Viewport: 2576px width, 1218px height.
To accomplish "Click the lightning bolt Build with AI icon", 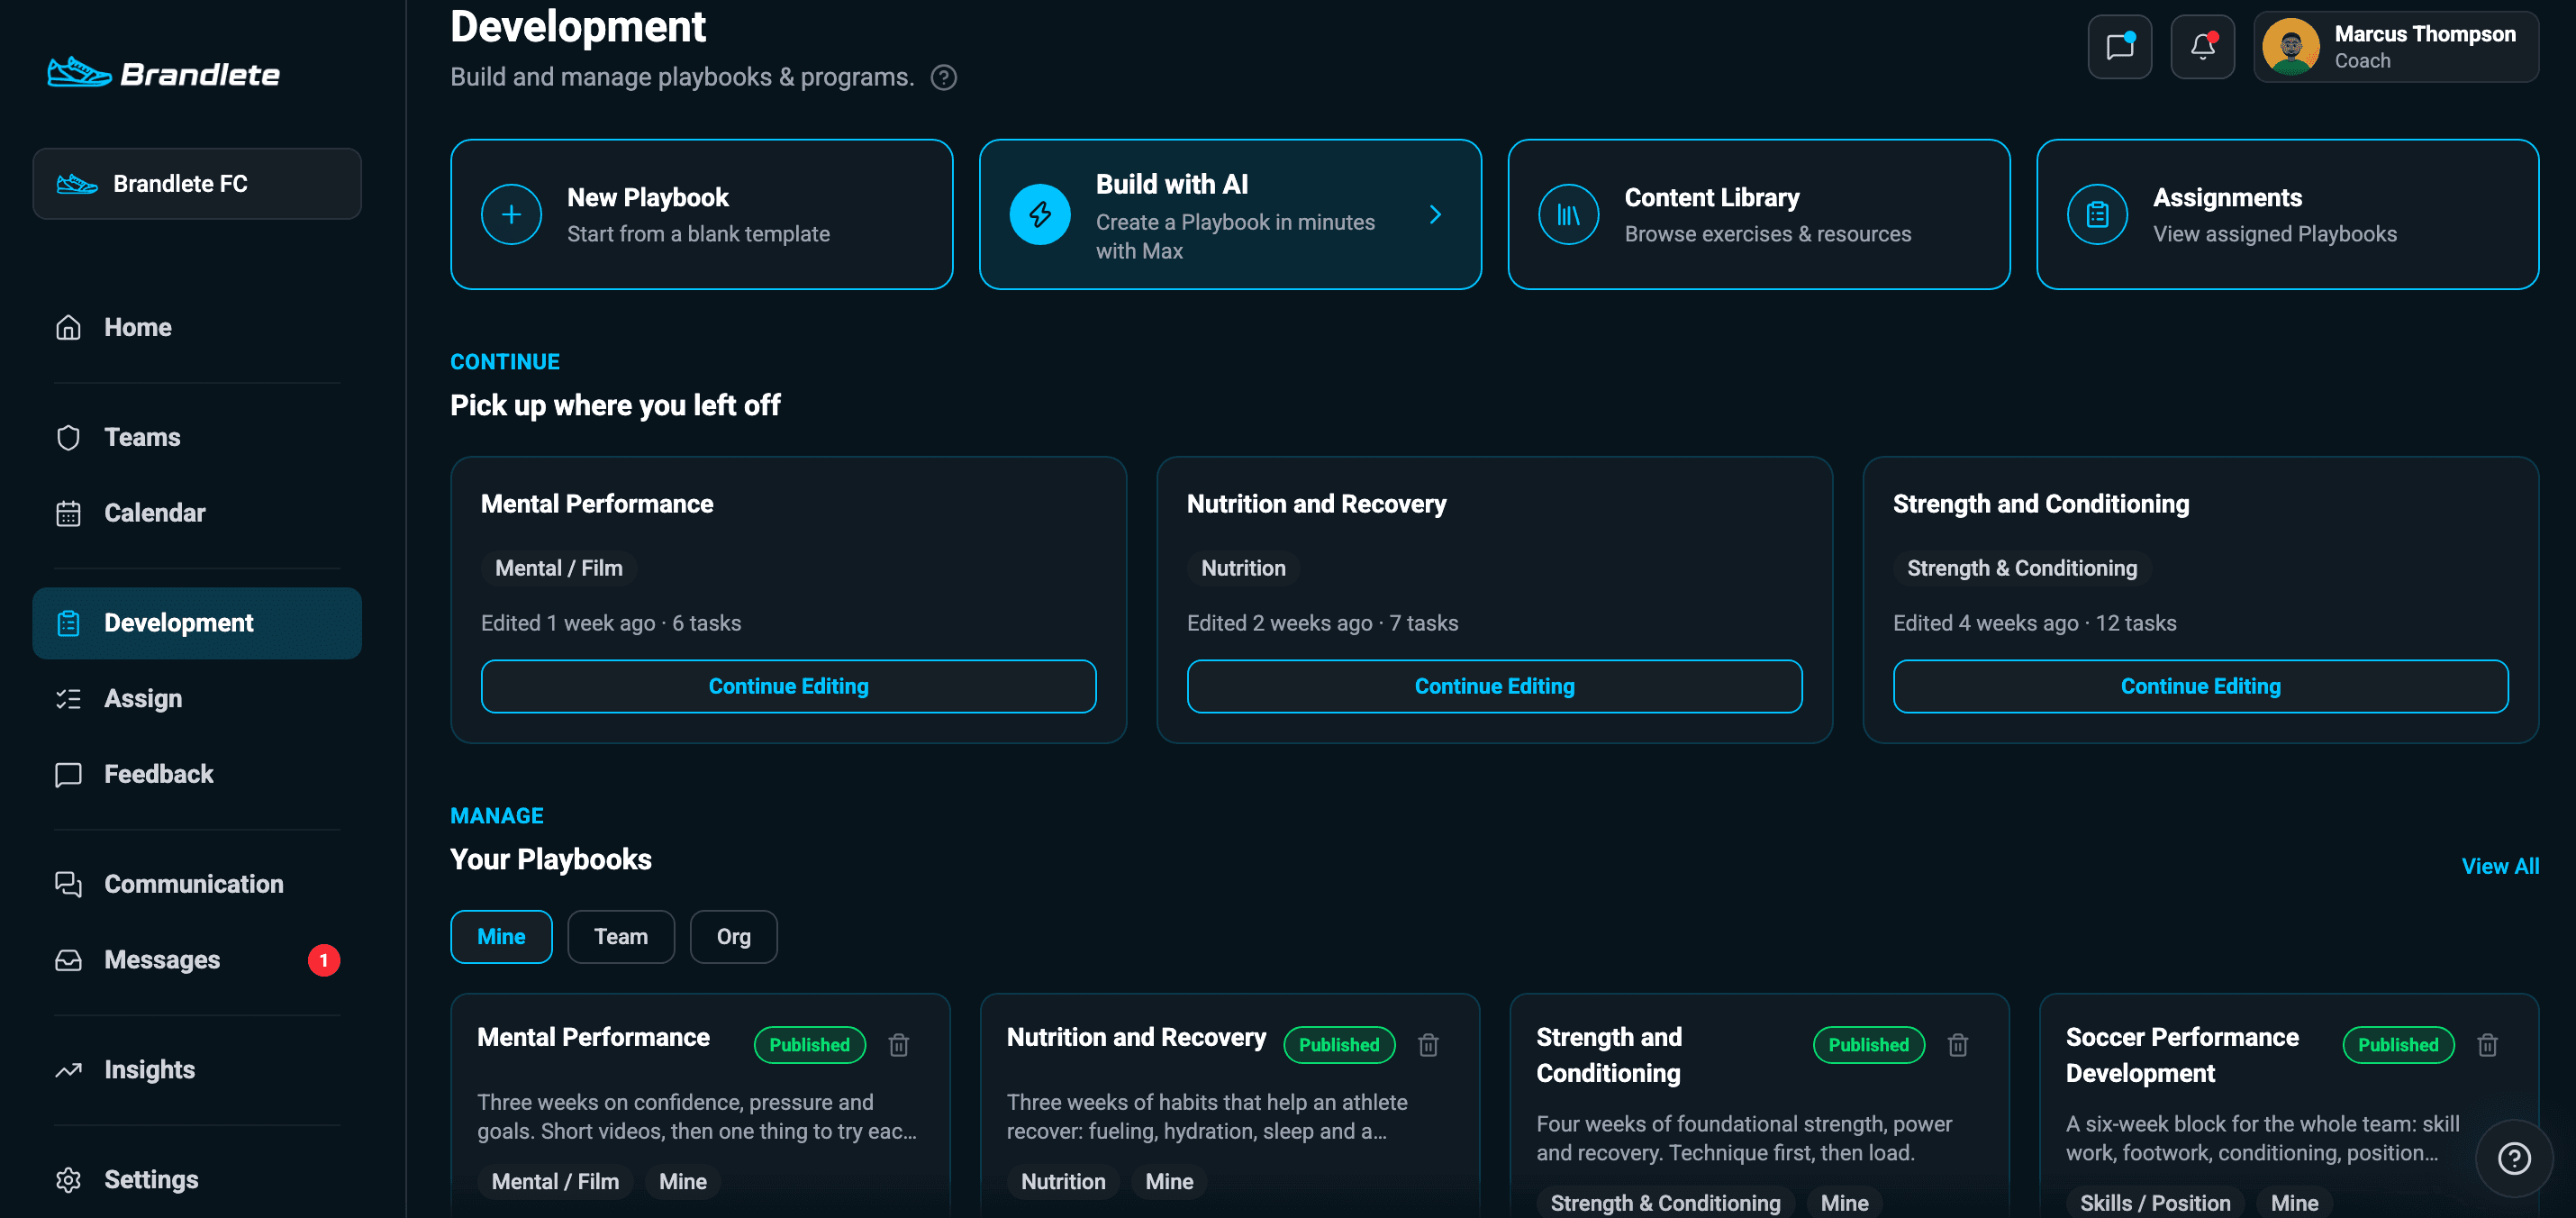I will tap(1040, 214).
